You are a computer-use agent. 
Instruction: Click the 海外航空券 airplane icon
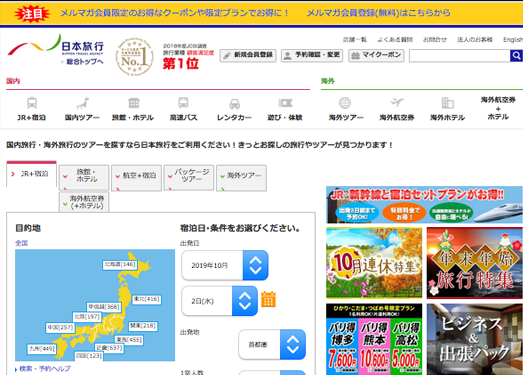pos(397,102)
